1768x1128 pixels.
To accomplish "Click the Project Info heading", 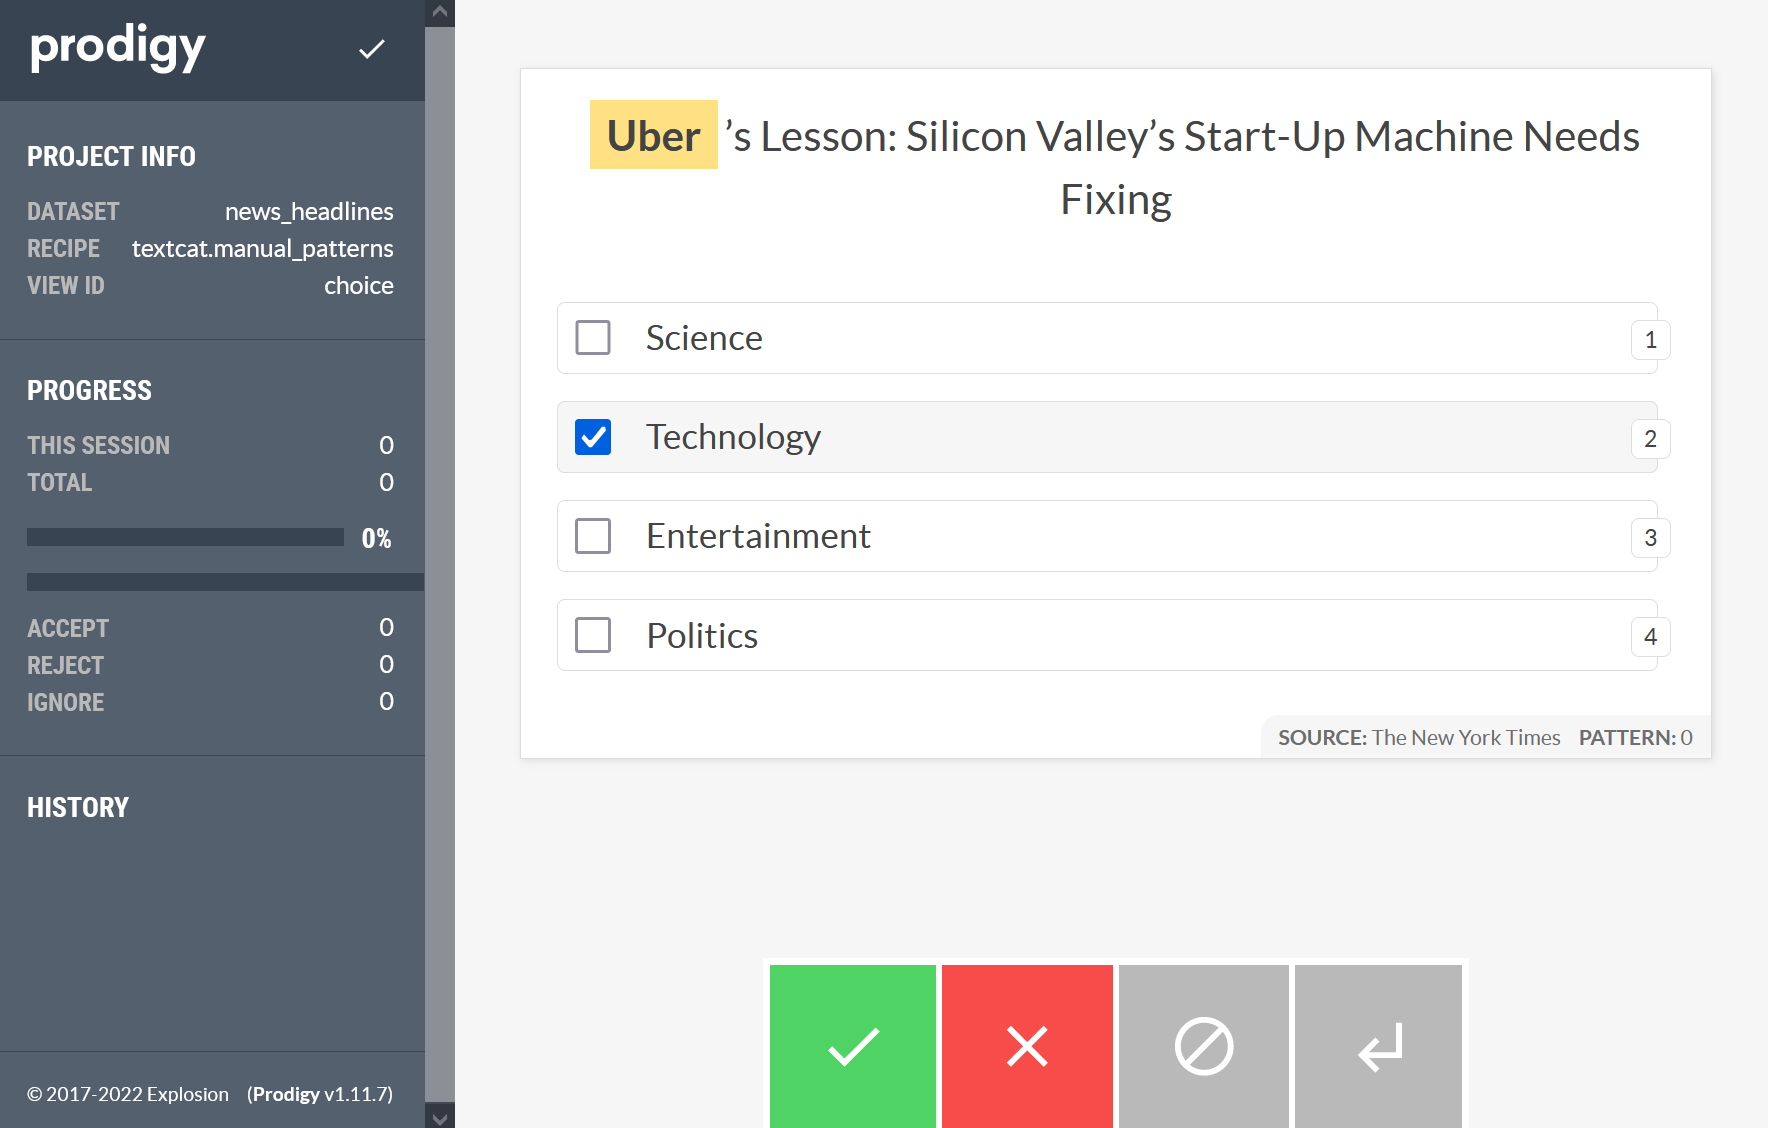I will tap(111, 156).
